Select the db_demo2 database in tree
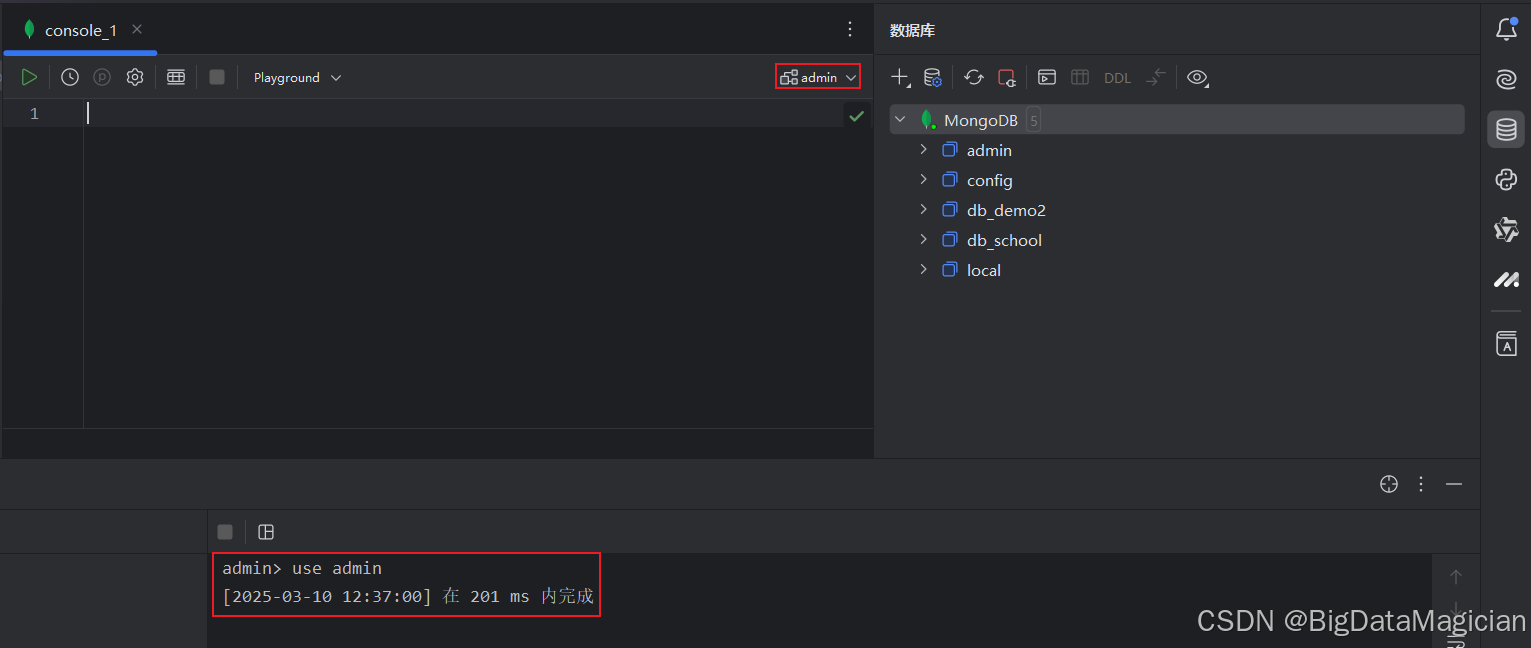Viewport: 1531px width, 648px height. 1005,210
